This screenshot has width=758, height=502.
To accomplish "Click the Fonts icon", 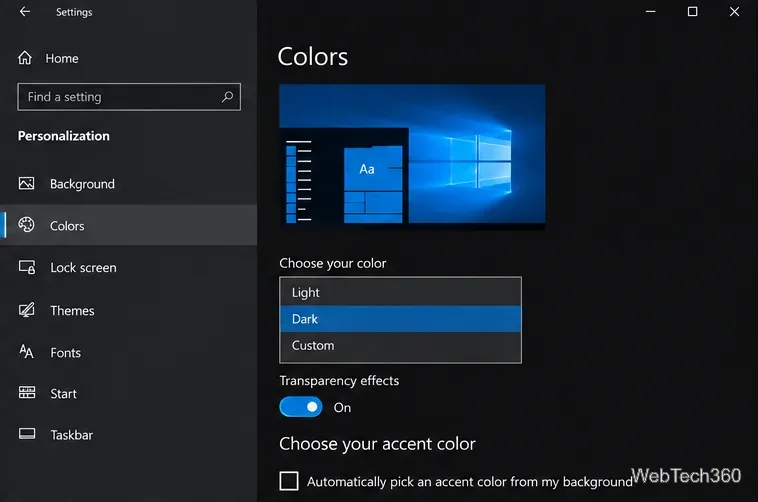I will (27, 352).
